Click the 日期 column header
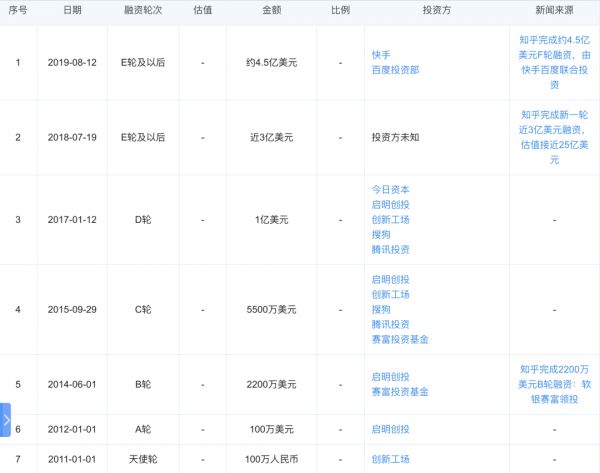 coord(73,9)
